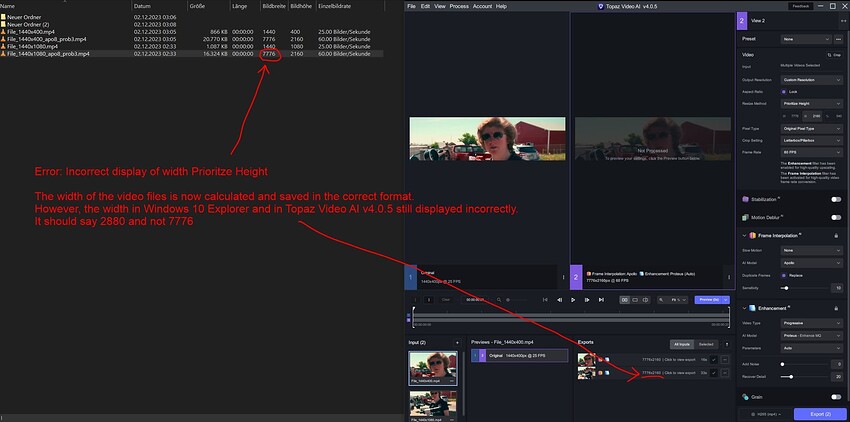
Task: Collapse the Enhancement section
Action: pos(745,307)
